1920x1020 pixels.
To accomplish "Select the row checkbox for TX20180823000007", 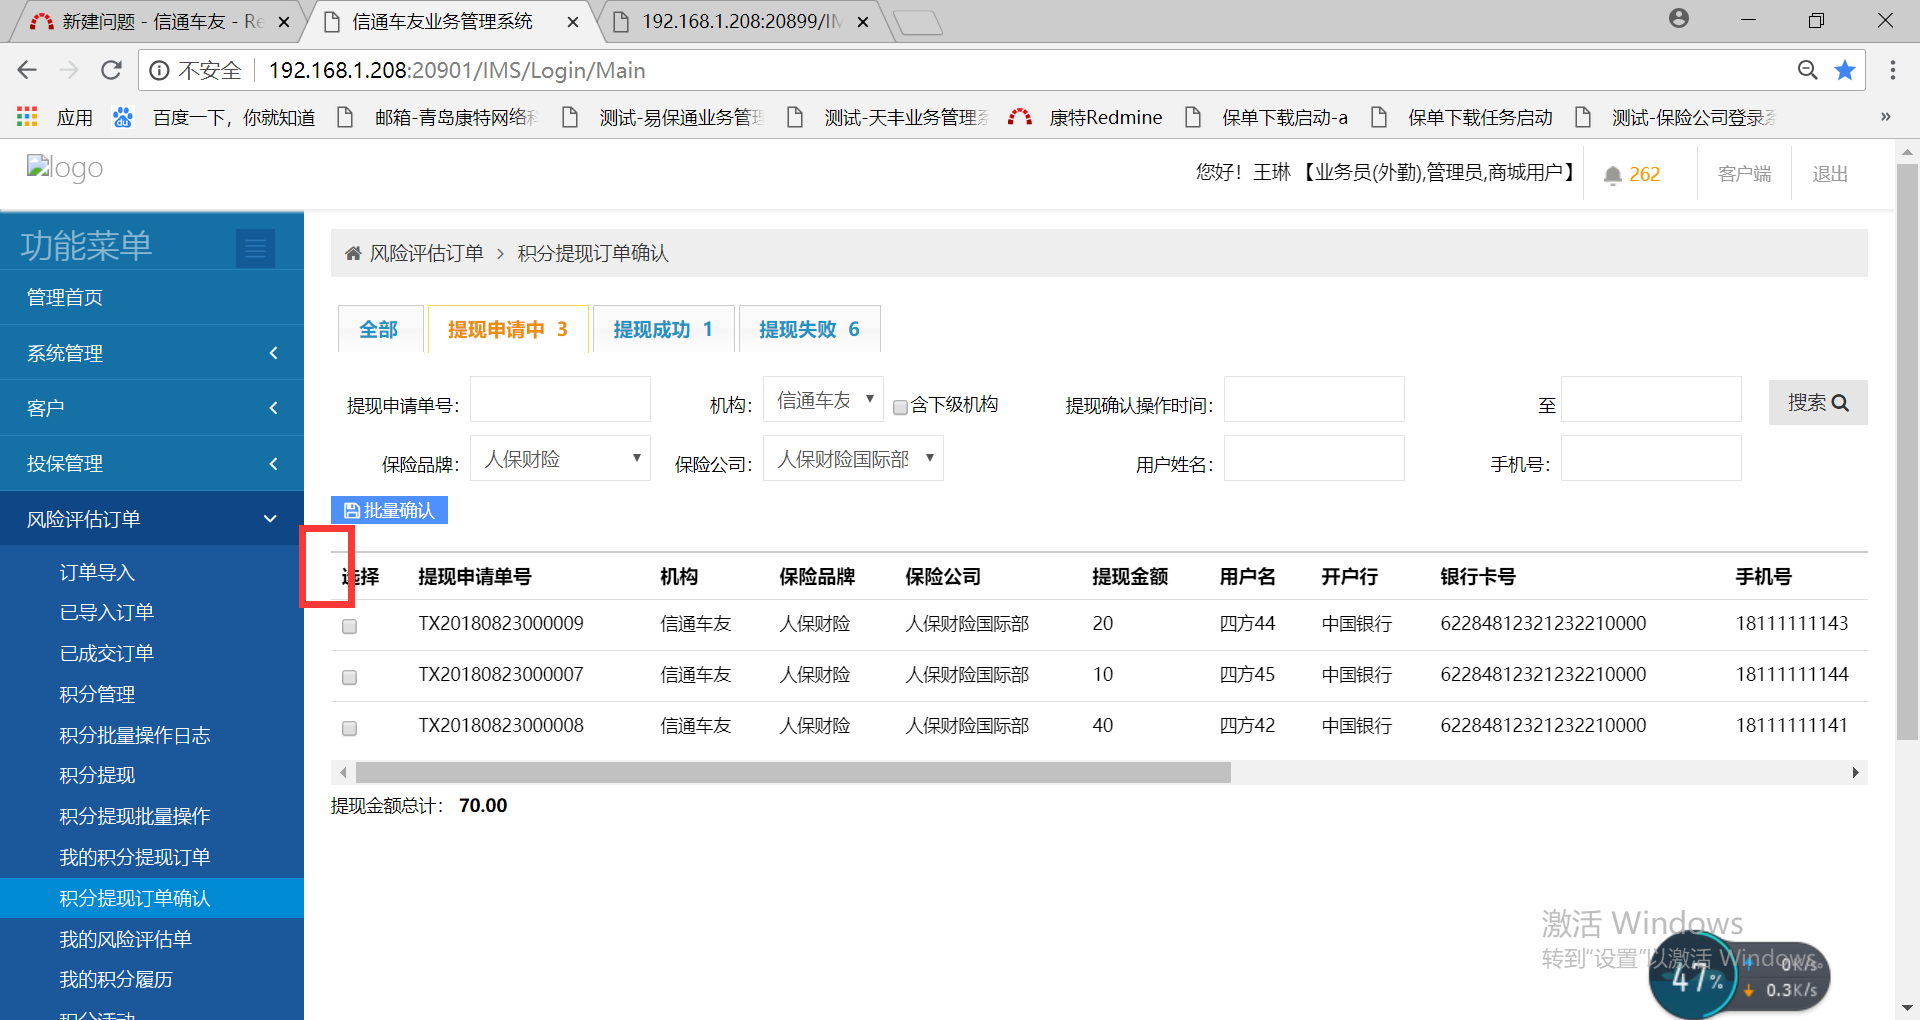I will 349,677.
